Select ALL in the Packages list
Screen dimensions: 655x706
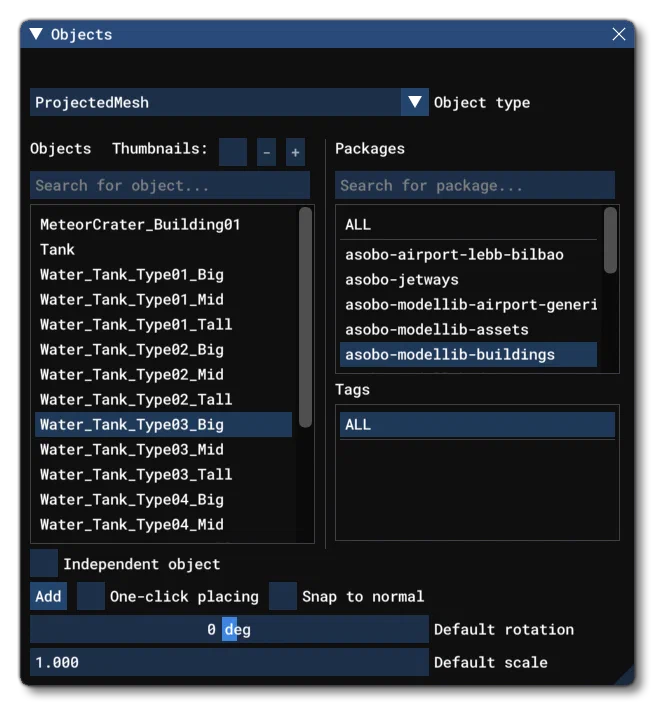tap(468, 224)
